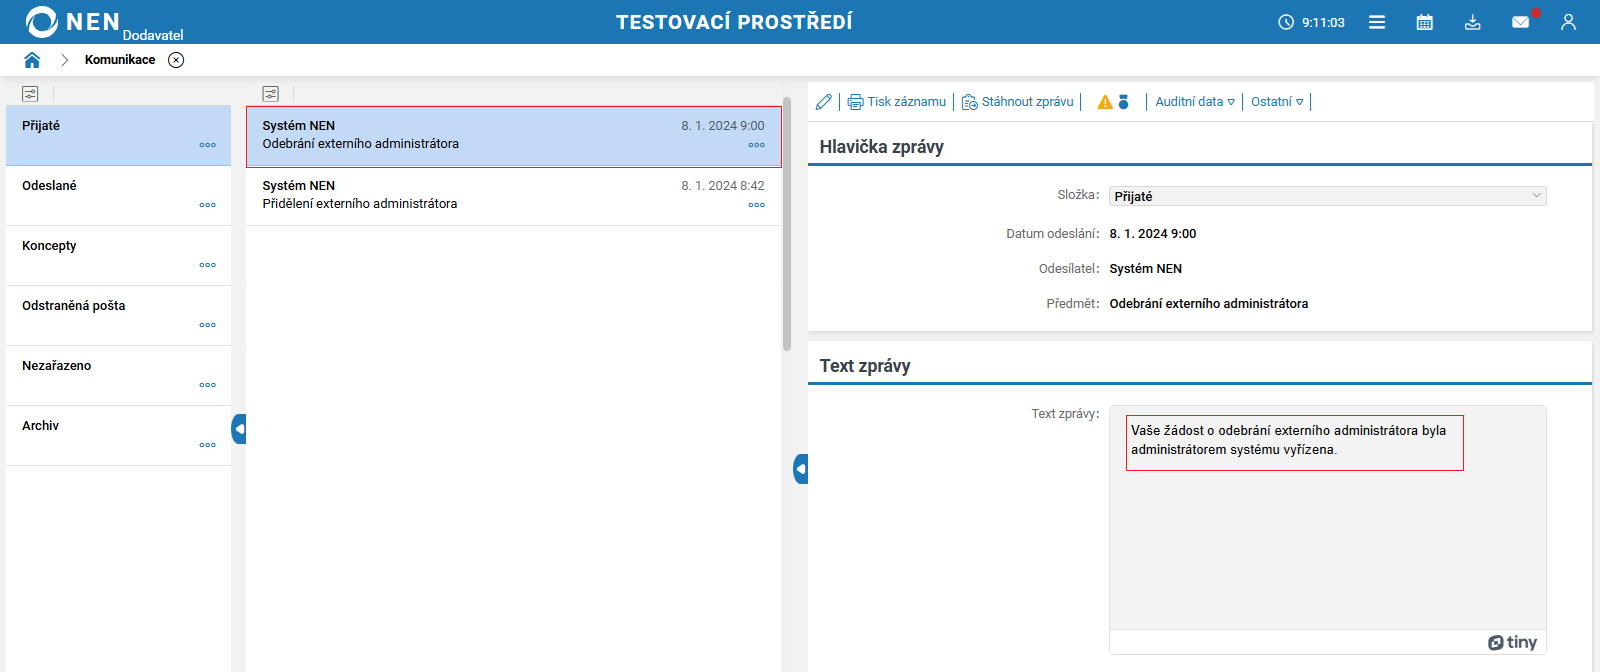The height and width of the screenshot is (672, 1600).
Task: Open the calendar from the top bar
Action: (1425, 22)
